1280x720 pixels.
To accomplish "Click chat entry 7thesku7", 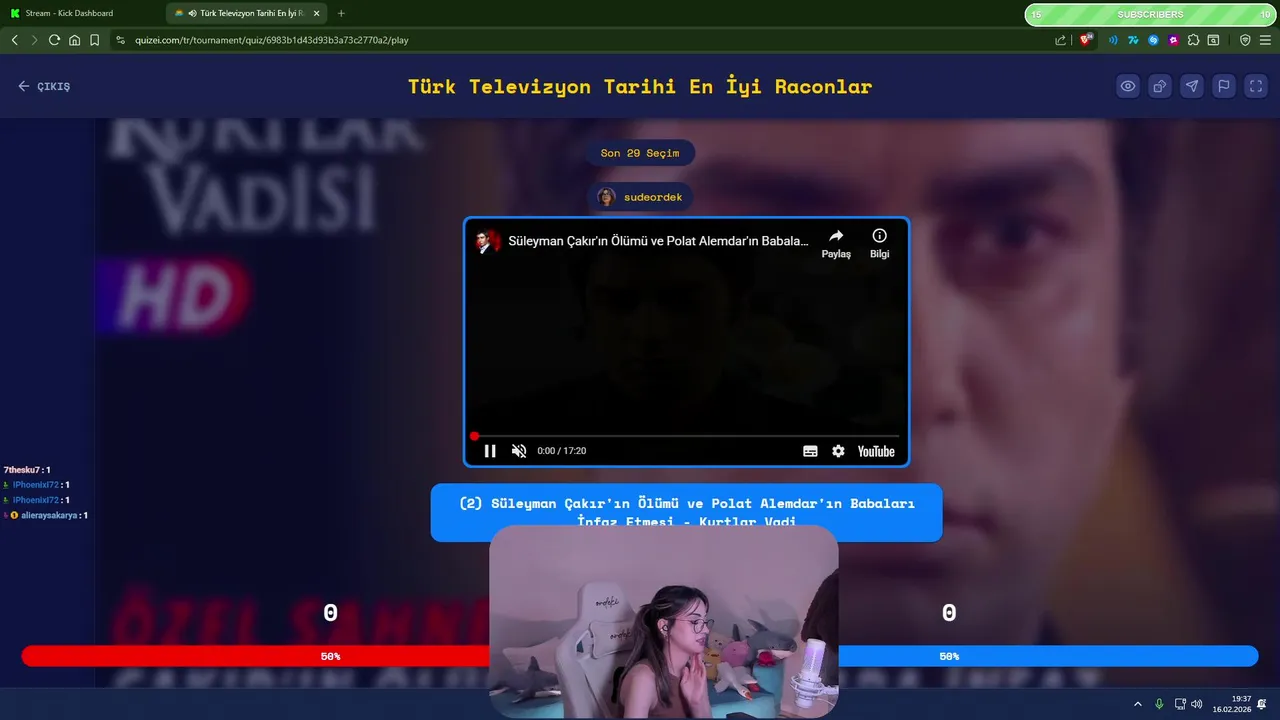I will pyautogui.click(x=27, y=470).
